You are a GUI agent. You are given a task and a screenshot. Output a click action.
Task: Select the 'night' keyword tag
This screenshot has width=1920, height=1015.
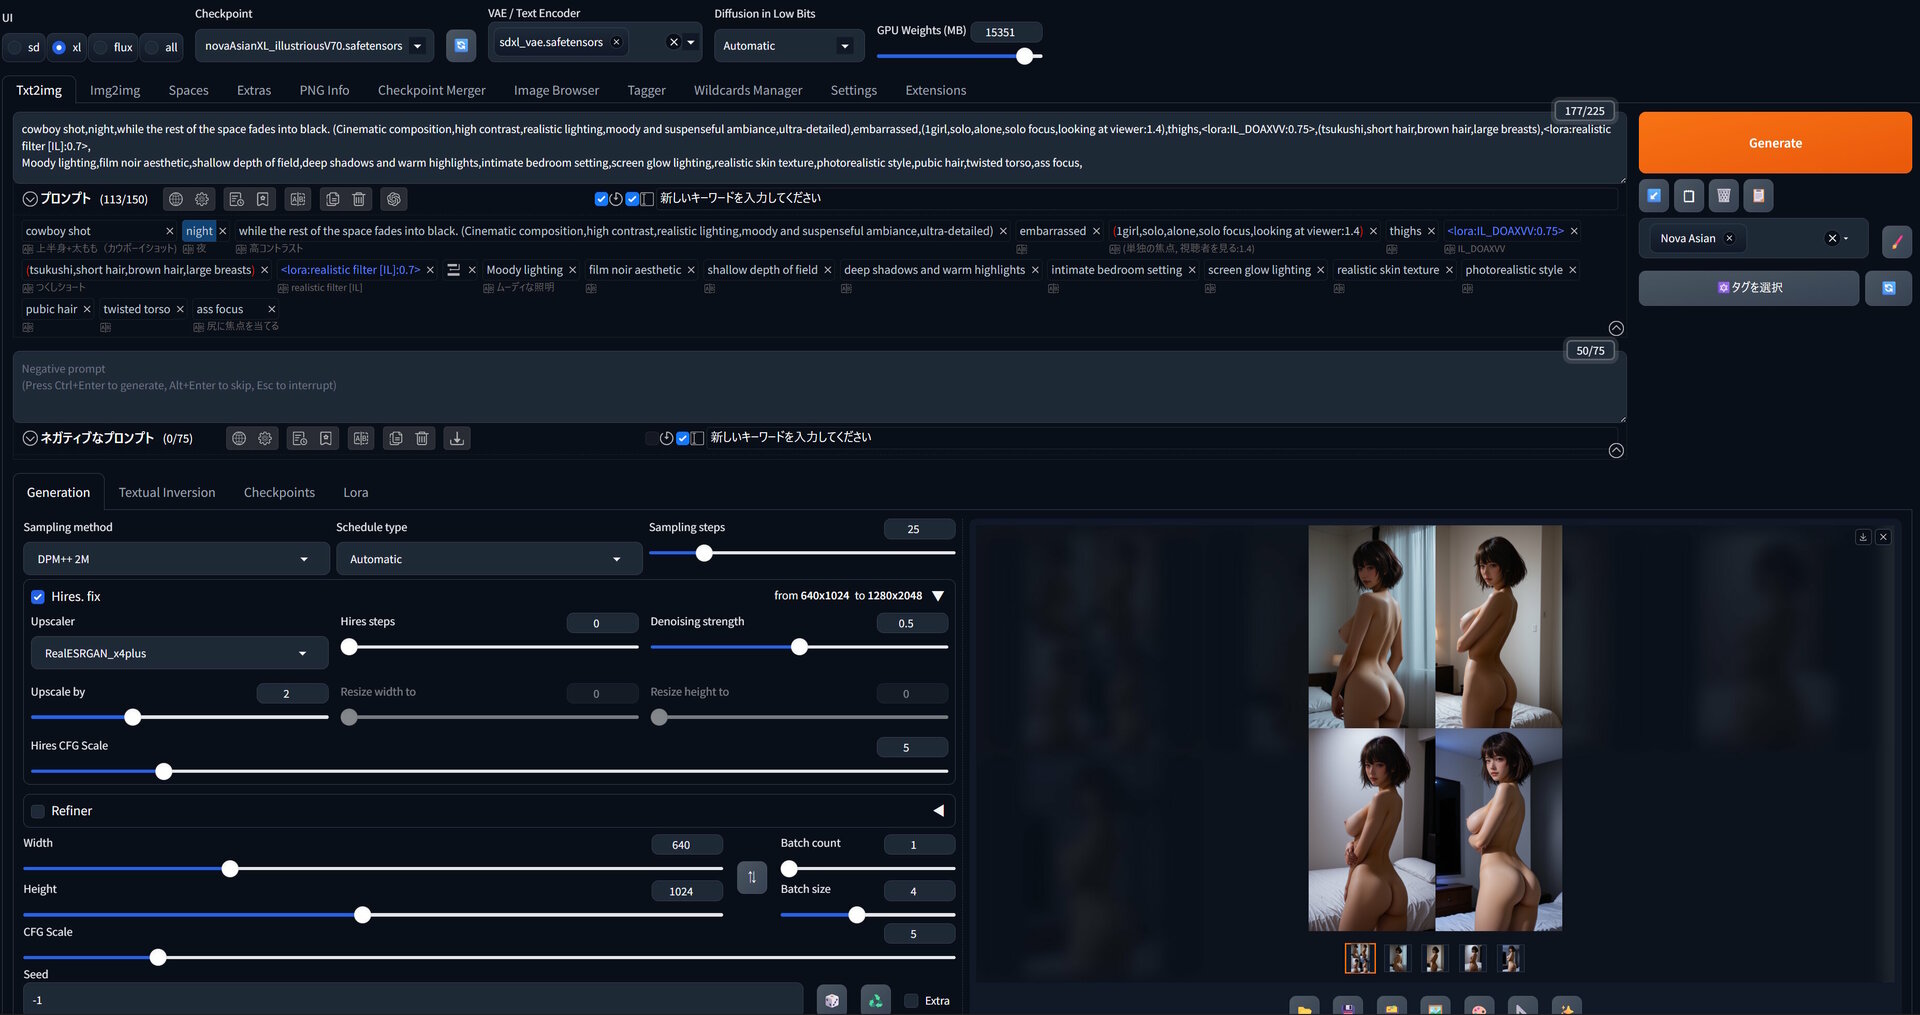[x=199, y=231]
